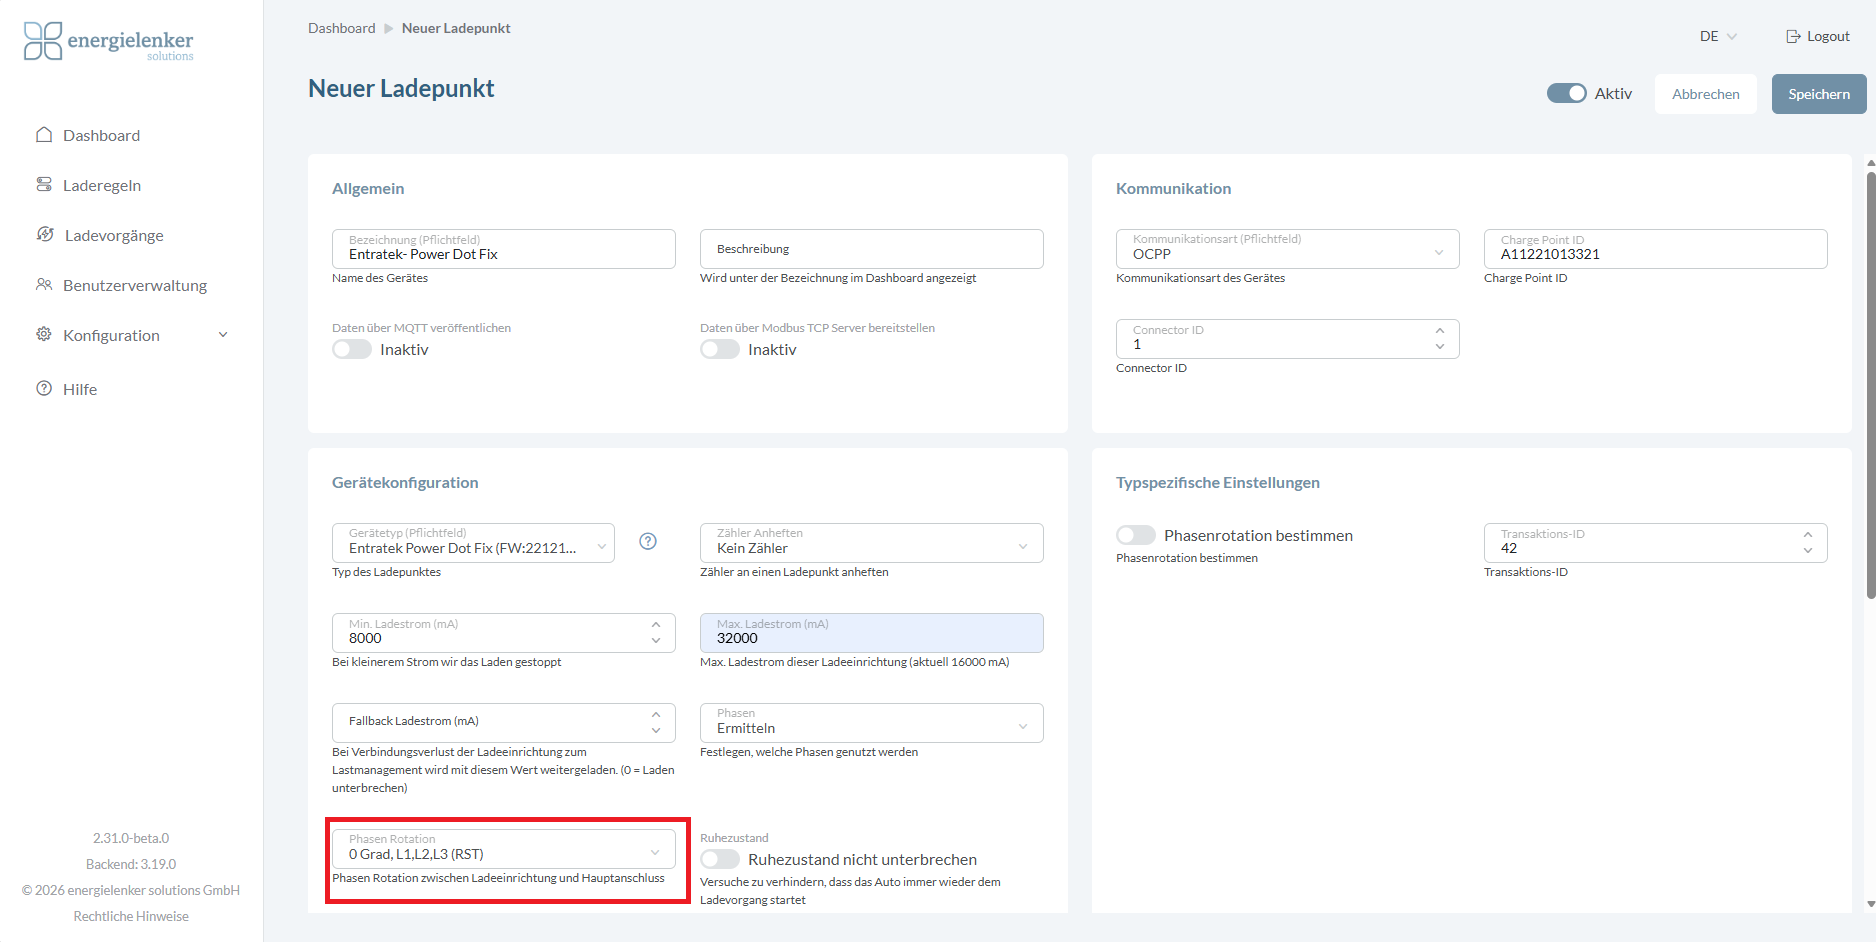
Task: Enable the MQTT publishing toggle
Action: 352,349
